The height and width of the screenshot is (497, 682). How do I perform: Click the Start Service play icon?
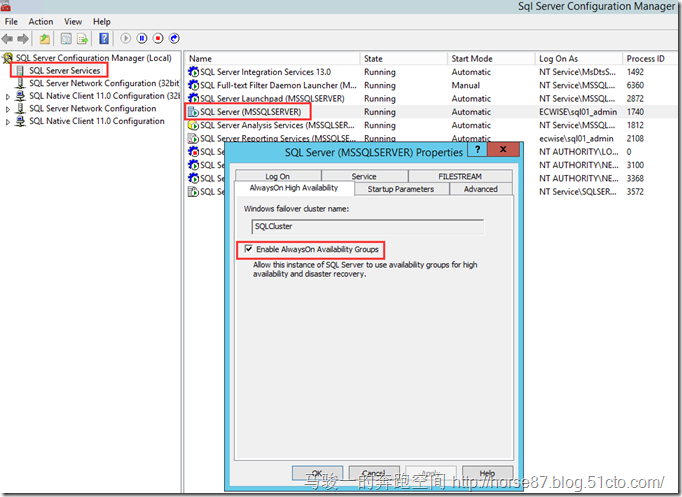[x=125, y=39]
